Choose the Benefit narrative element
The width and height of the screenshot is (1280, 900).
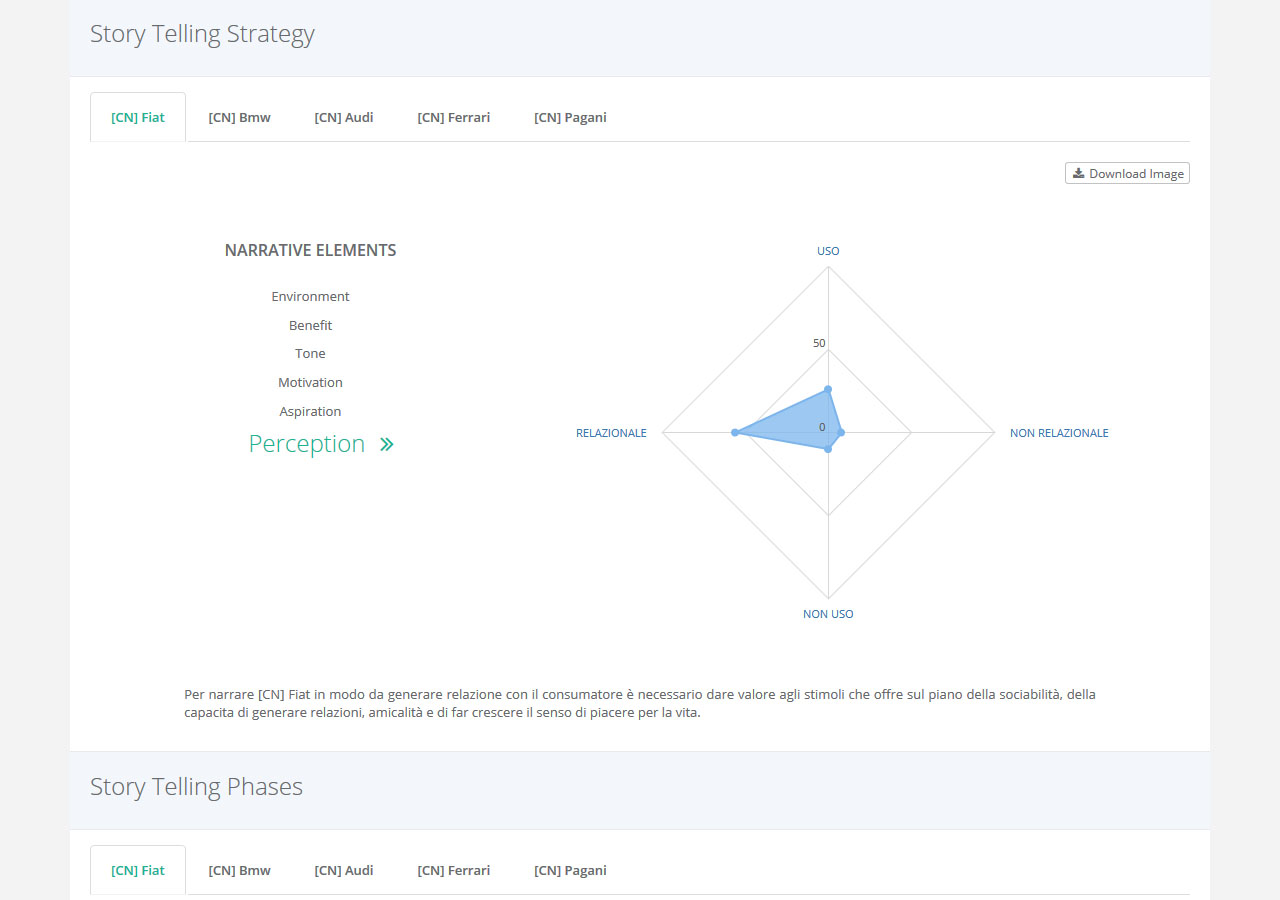pyautogui.click(x=310, y=325)
